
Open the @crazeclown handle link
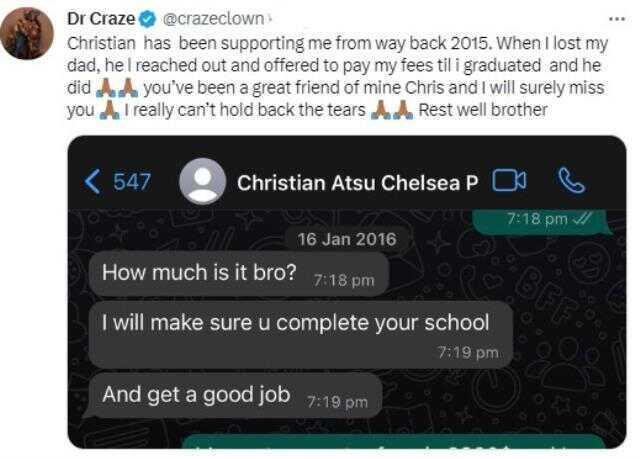213,18
